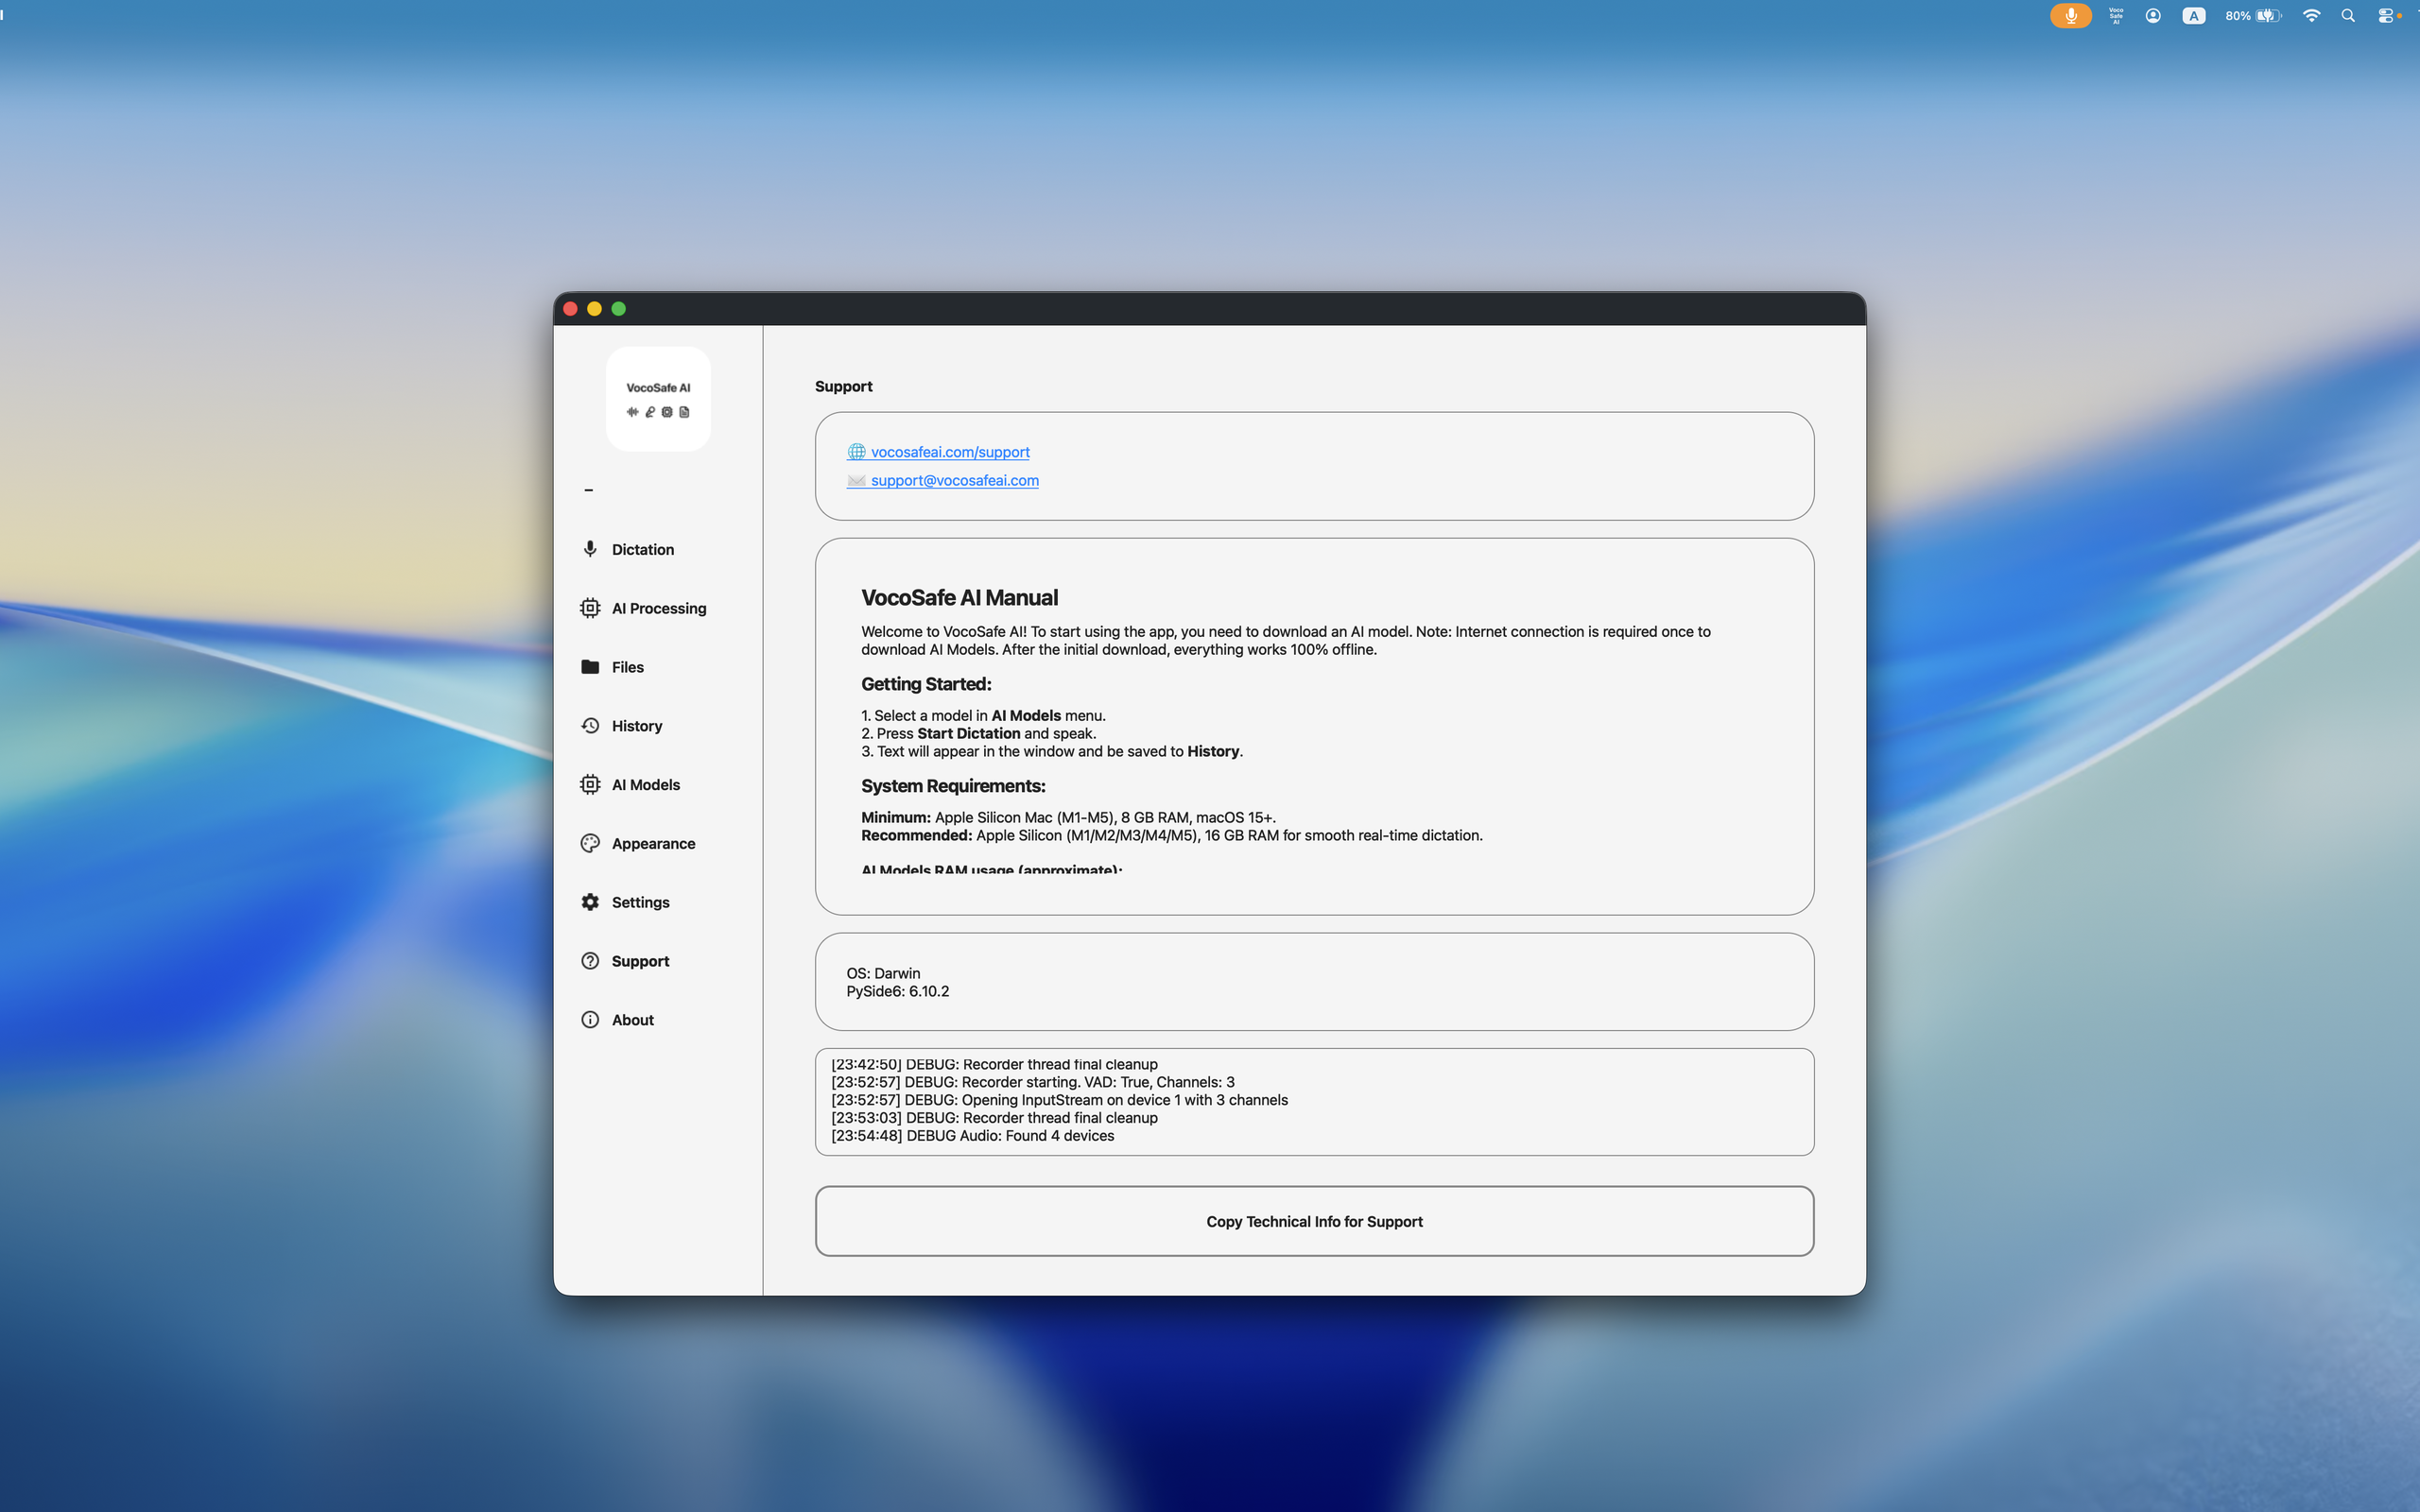Click the 'Support' page title

tap(843, 386)
